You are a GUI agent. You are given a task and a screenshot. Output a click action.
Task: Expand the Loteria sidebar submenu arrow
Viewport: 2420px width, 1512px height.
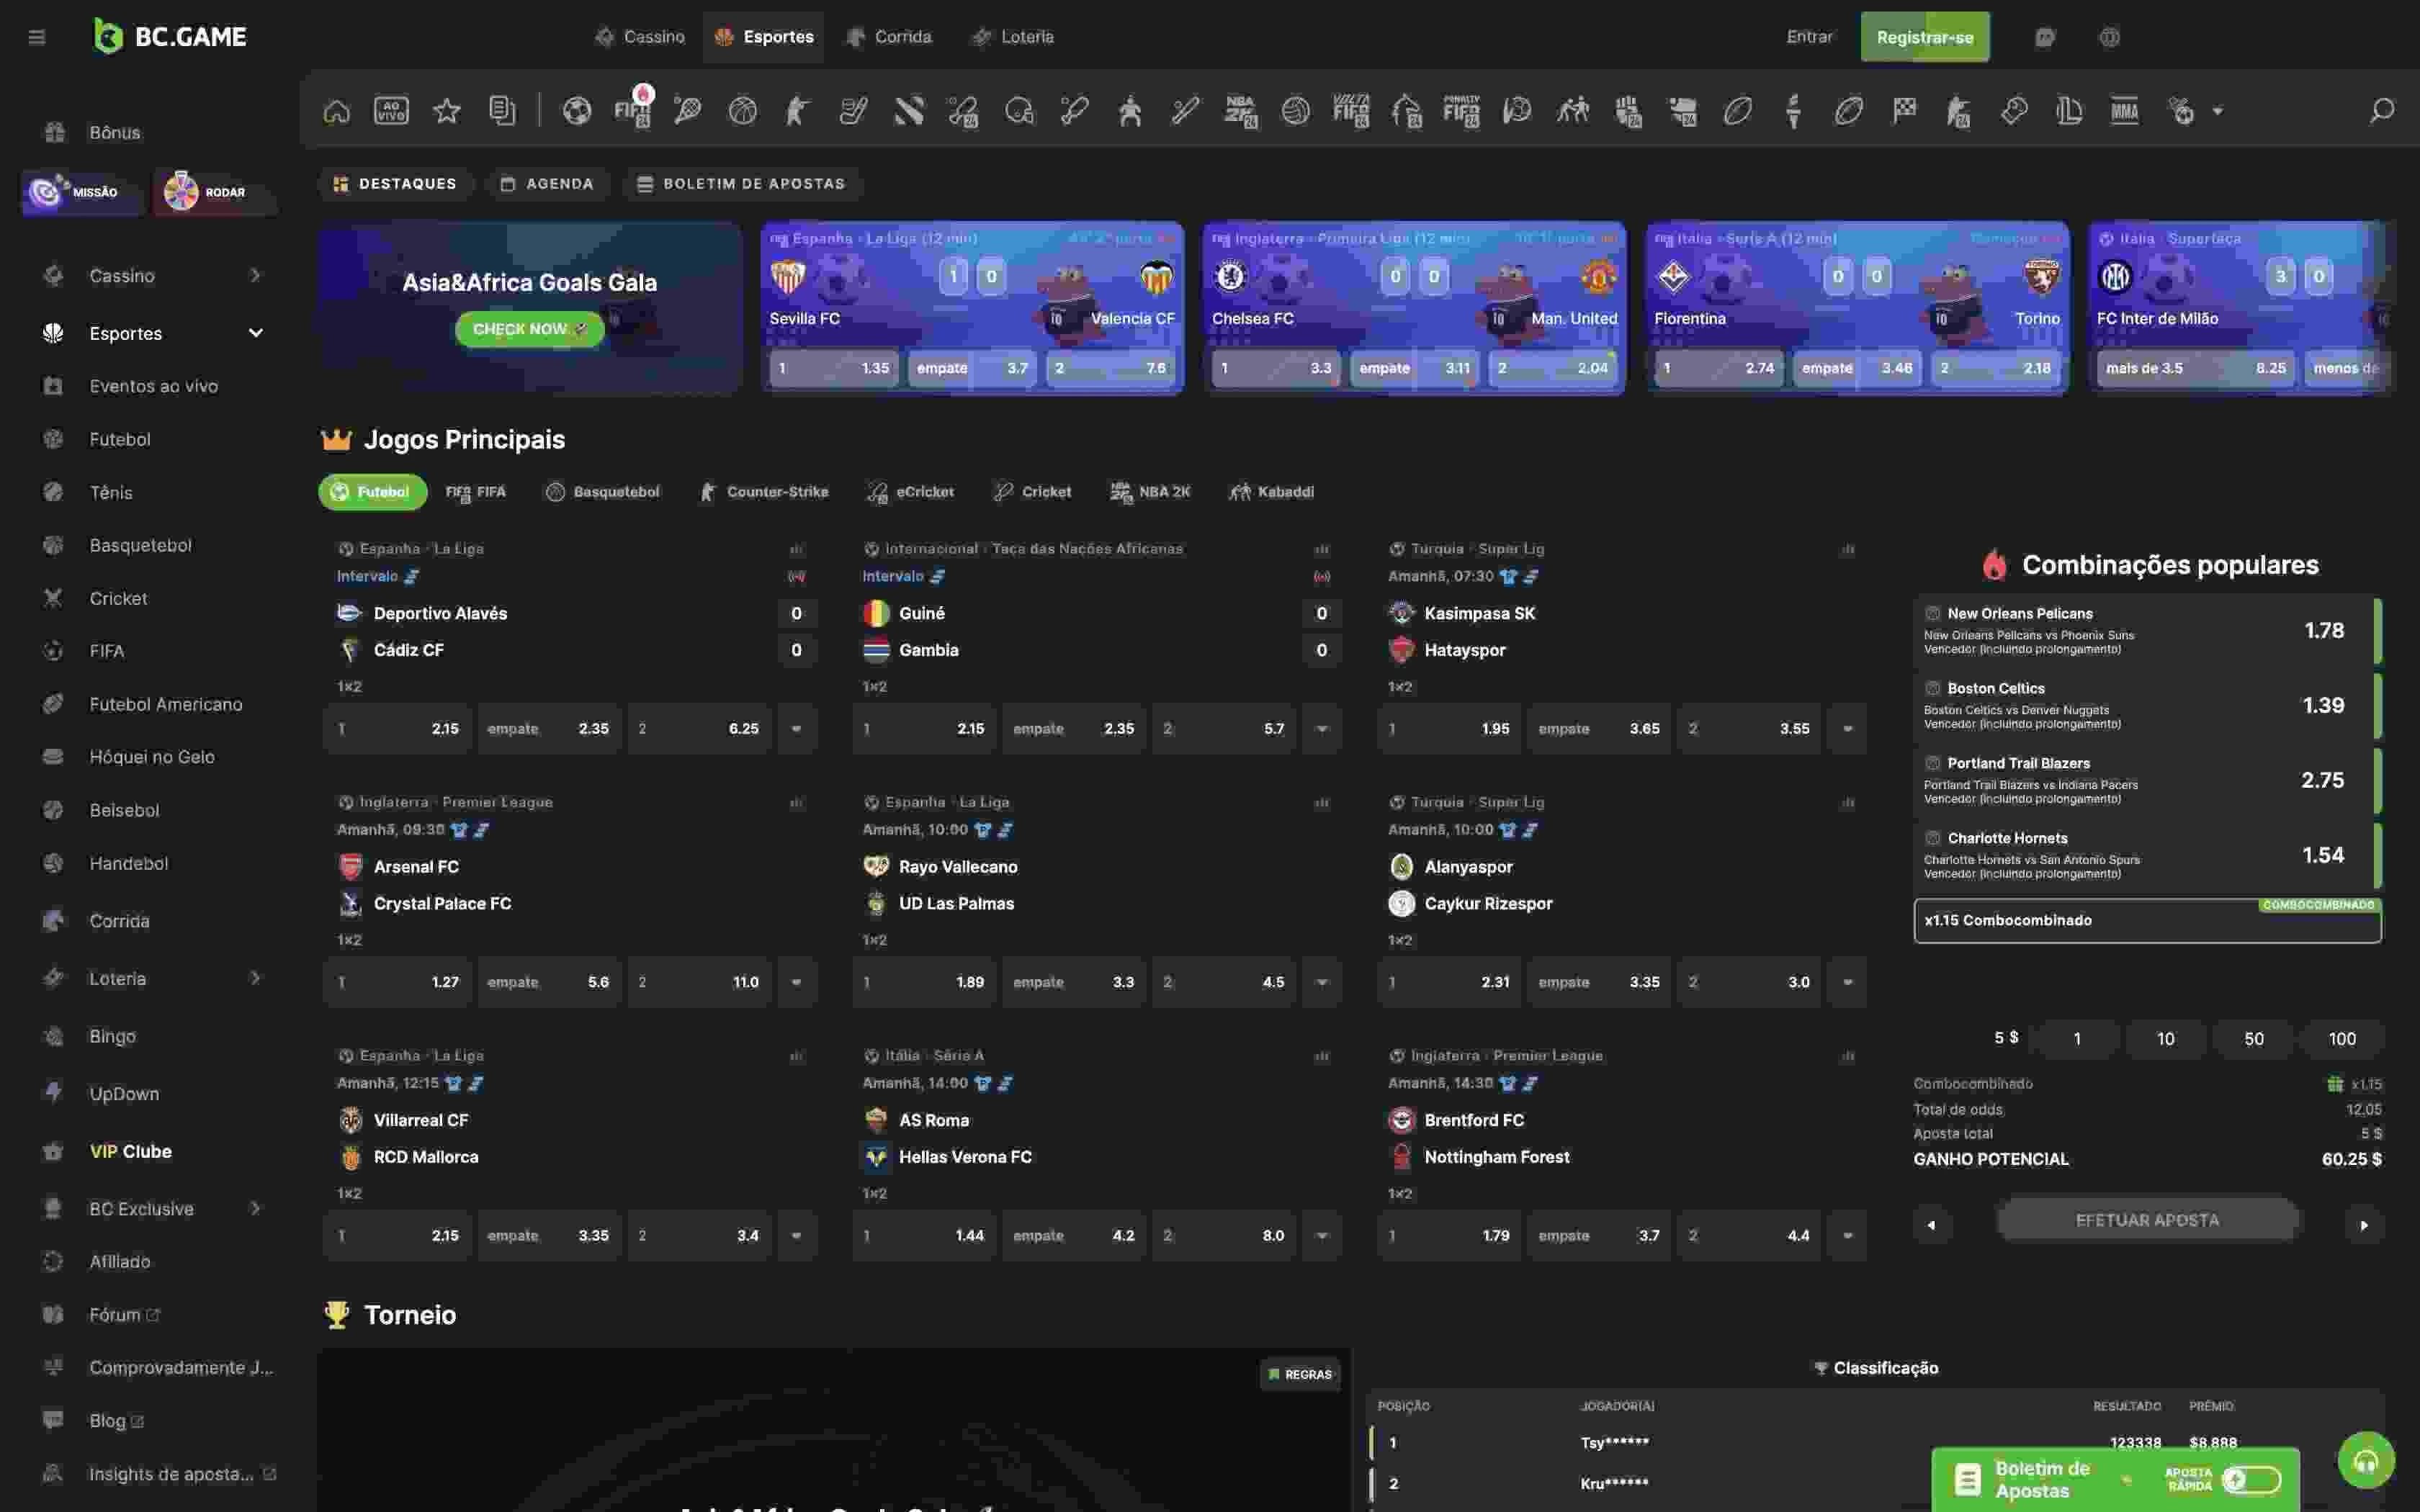click(255, 978)
